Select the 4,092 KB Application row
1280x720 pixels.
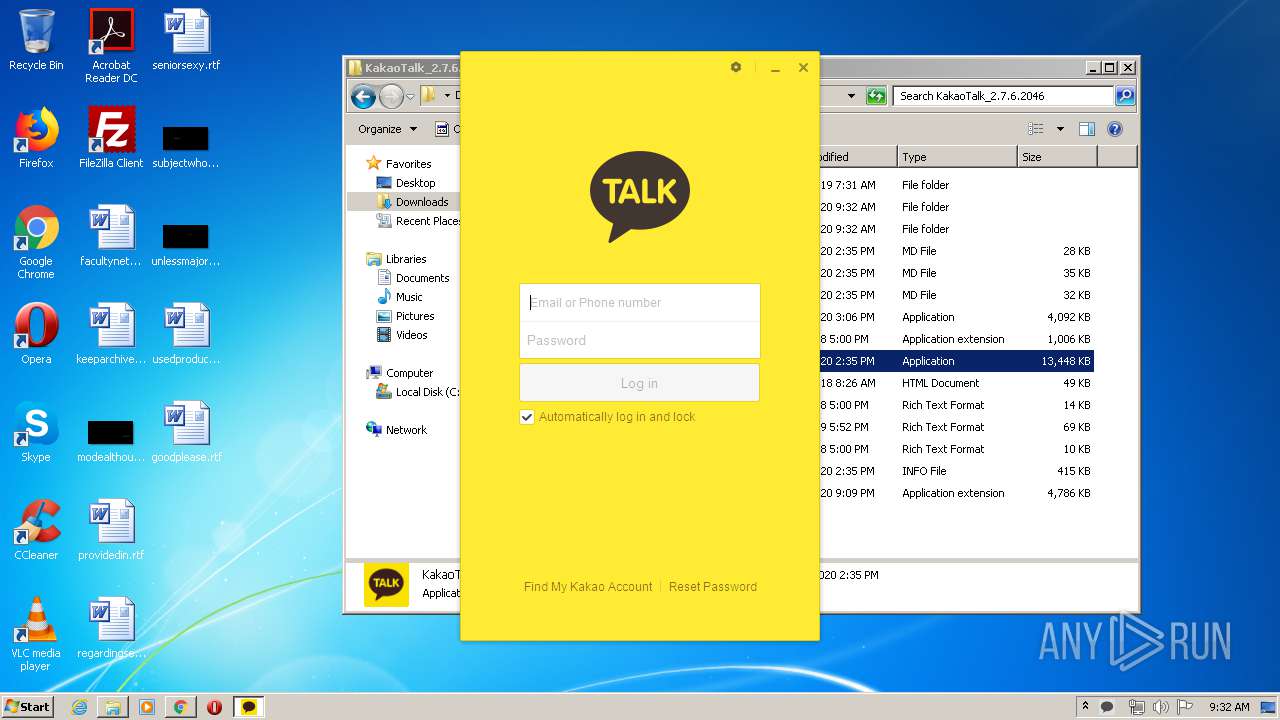[956, 317]
